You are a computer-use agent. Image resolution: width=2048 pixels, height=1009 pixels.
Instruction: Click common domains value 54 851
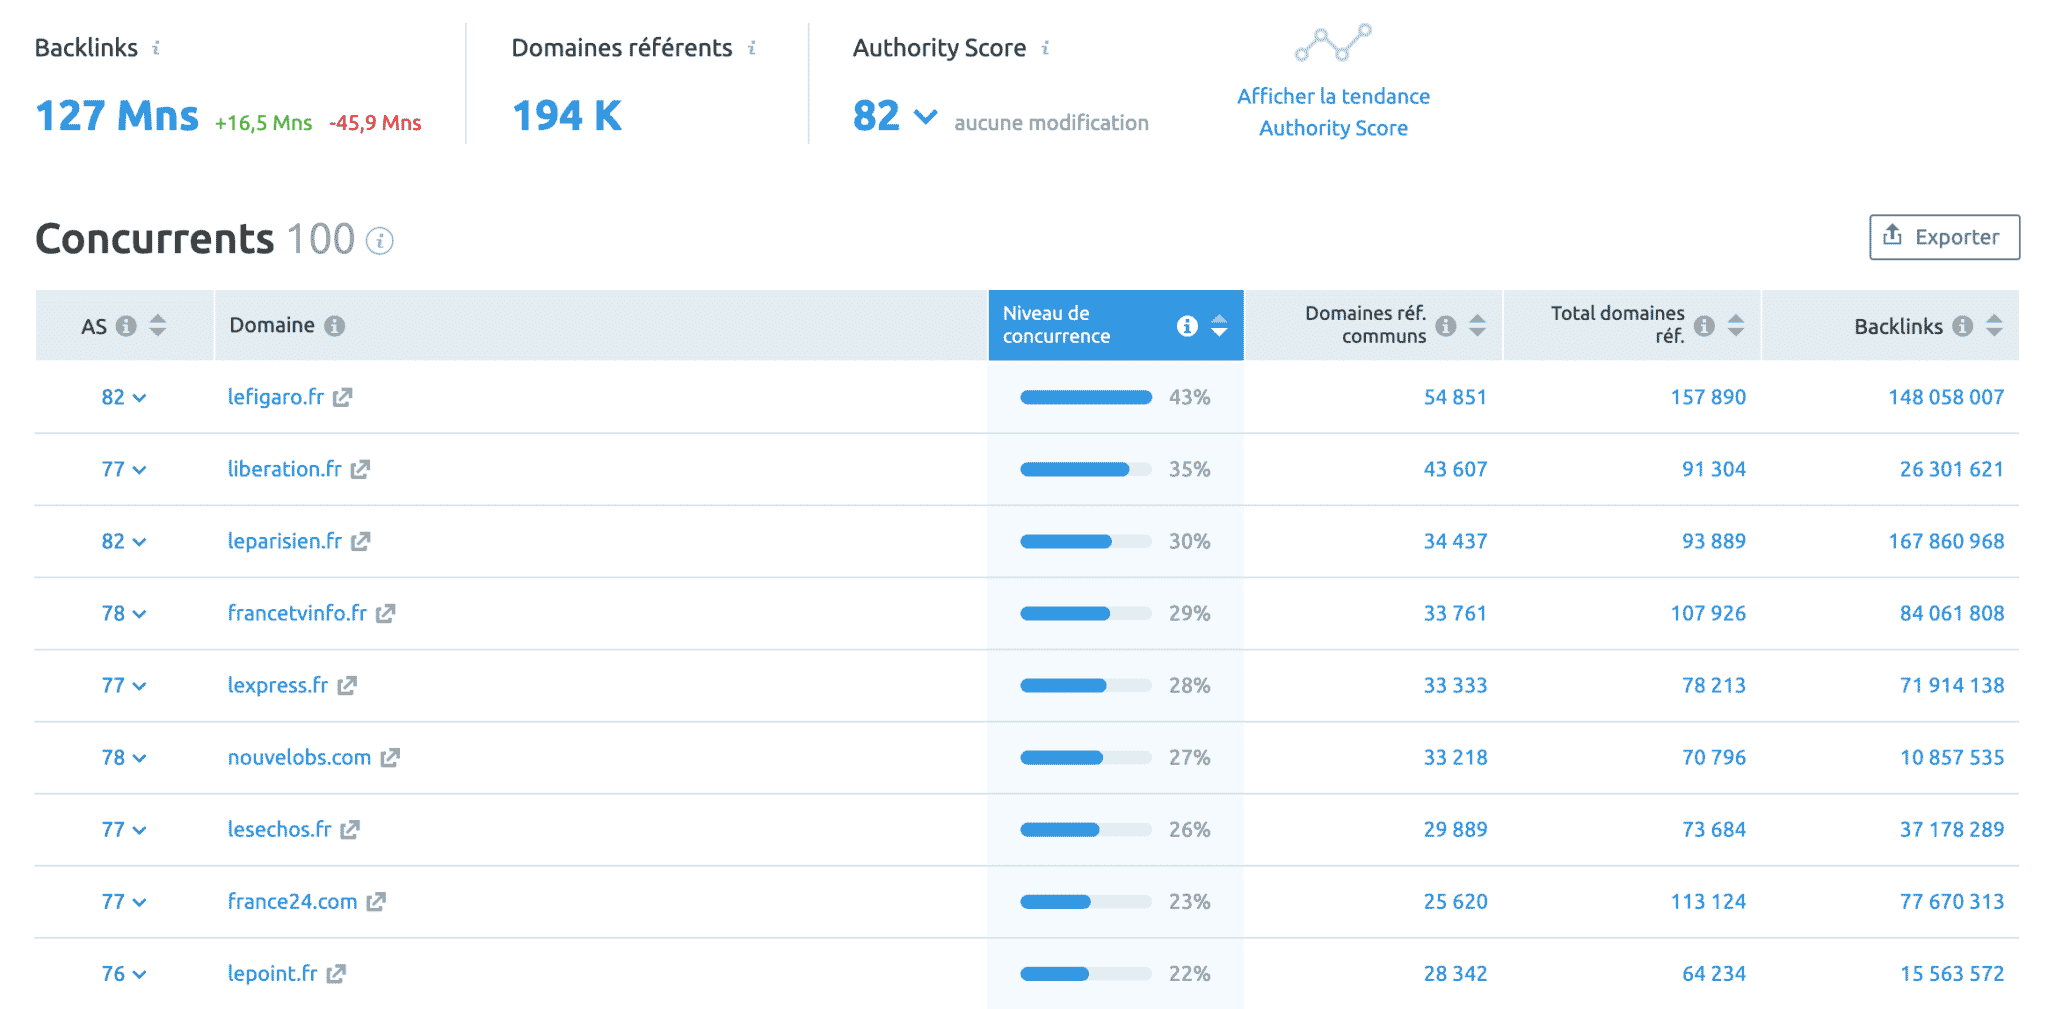(1455, 397)
